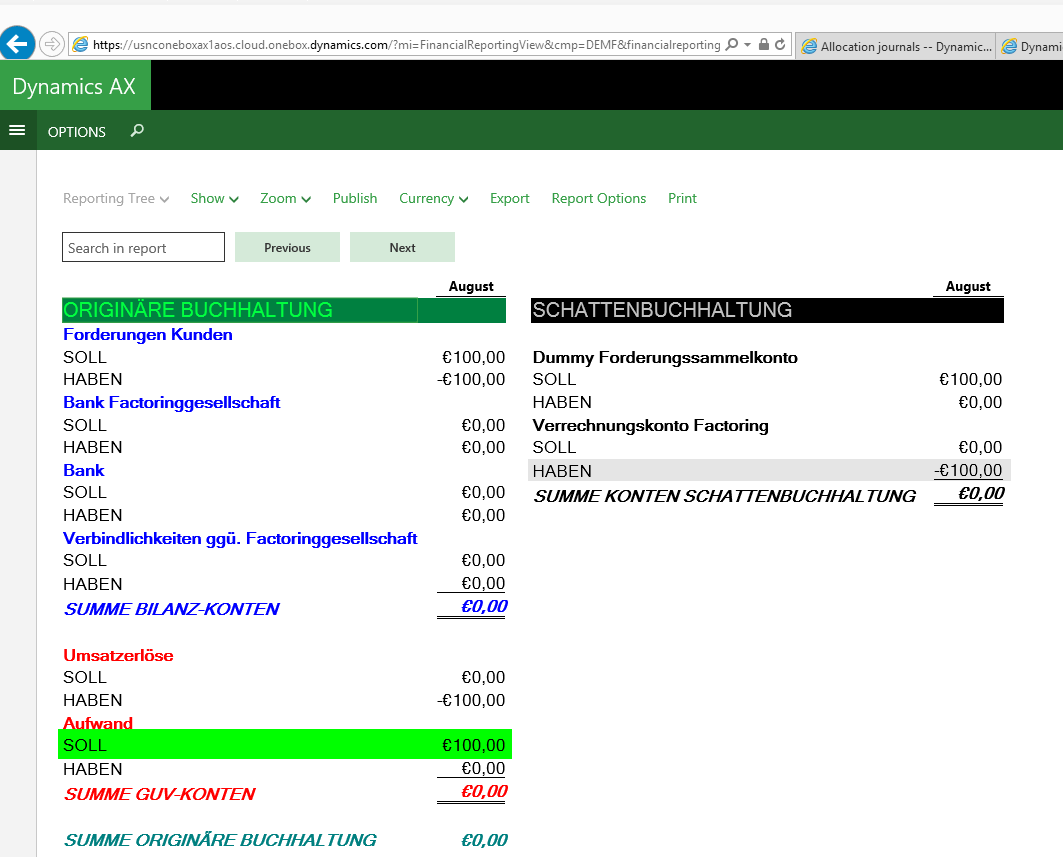Expand the Zoom dropdown
This screenshot has height=857, width=1063.
pyautogui.click(x=285, y=199)
